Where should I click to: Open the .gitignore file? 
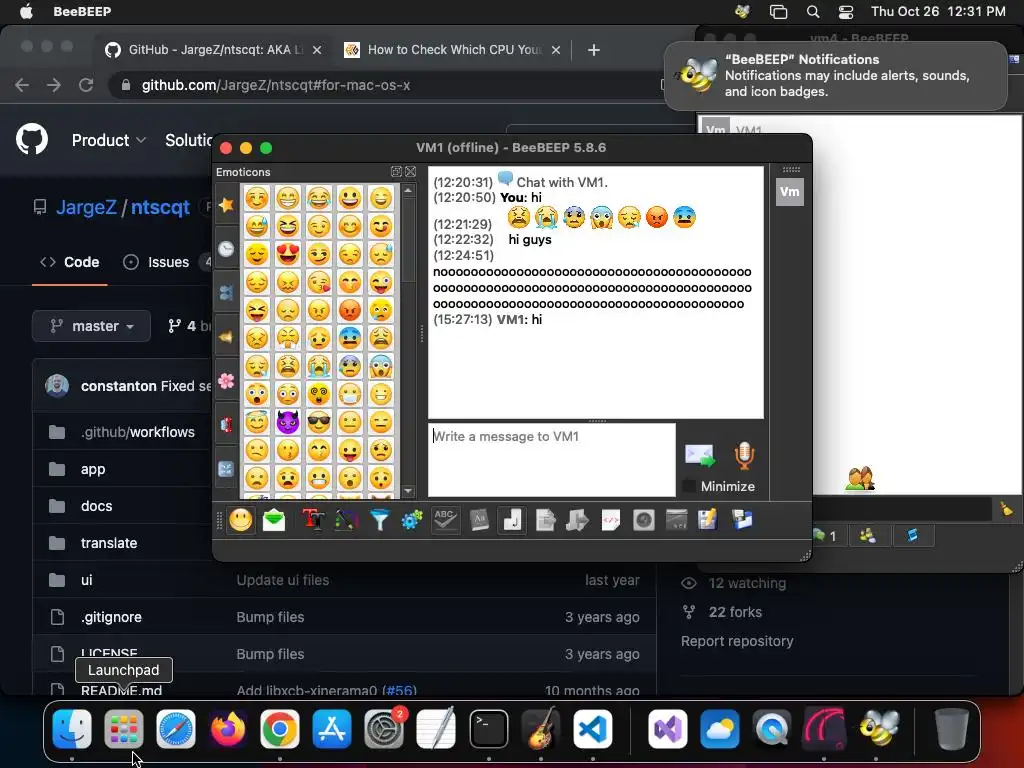coord(111,617)
